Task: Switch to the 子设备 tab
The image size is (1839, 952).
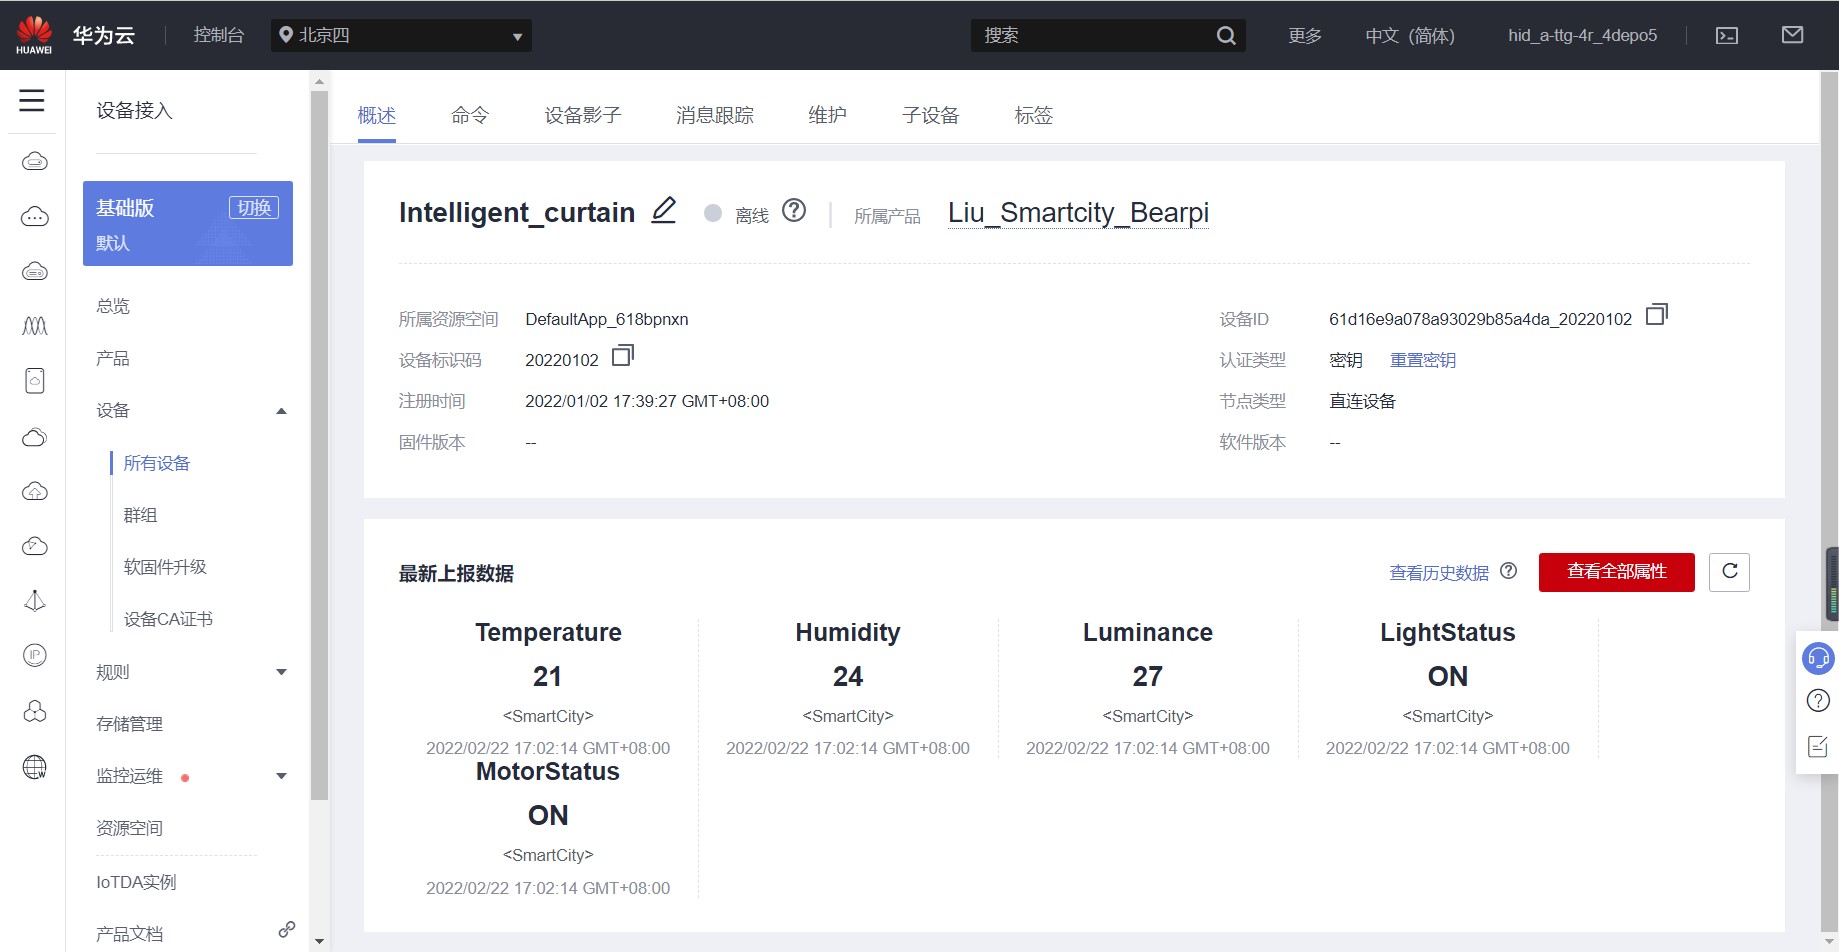Action: click(931, 115)
